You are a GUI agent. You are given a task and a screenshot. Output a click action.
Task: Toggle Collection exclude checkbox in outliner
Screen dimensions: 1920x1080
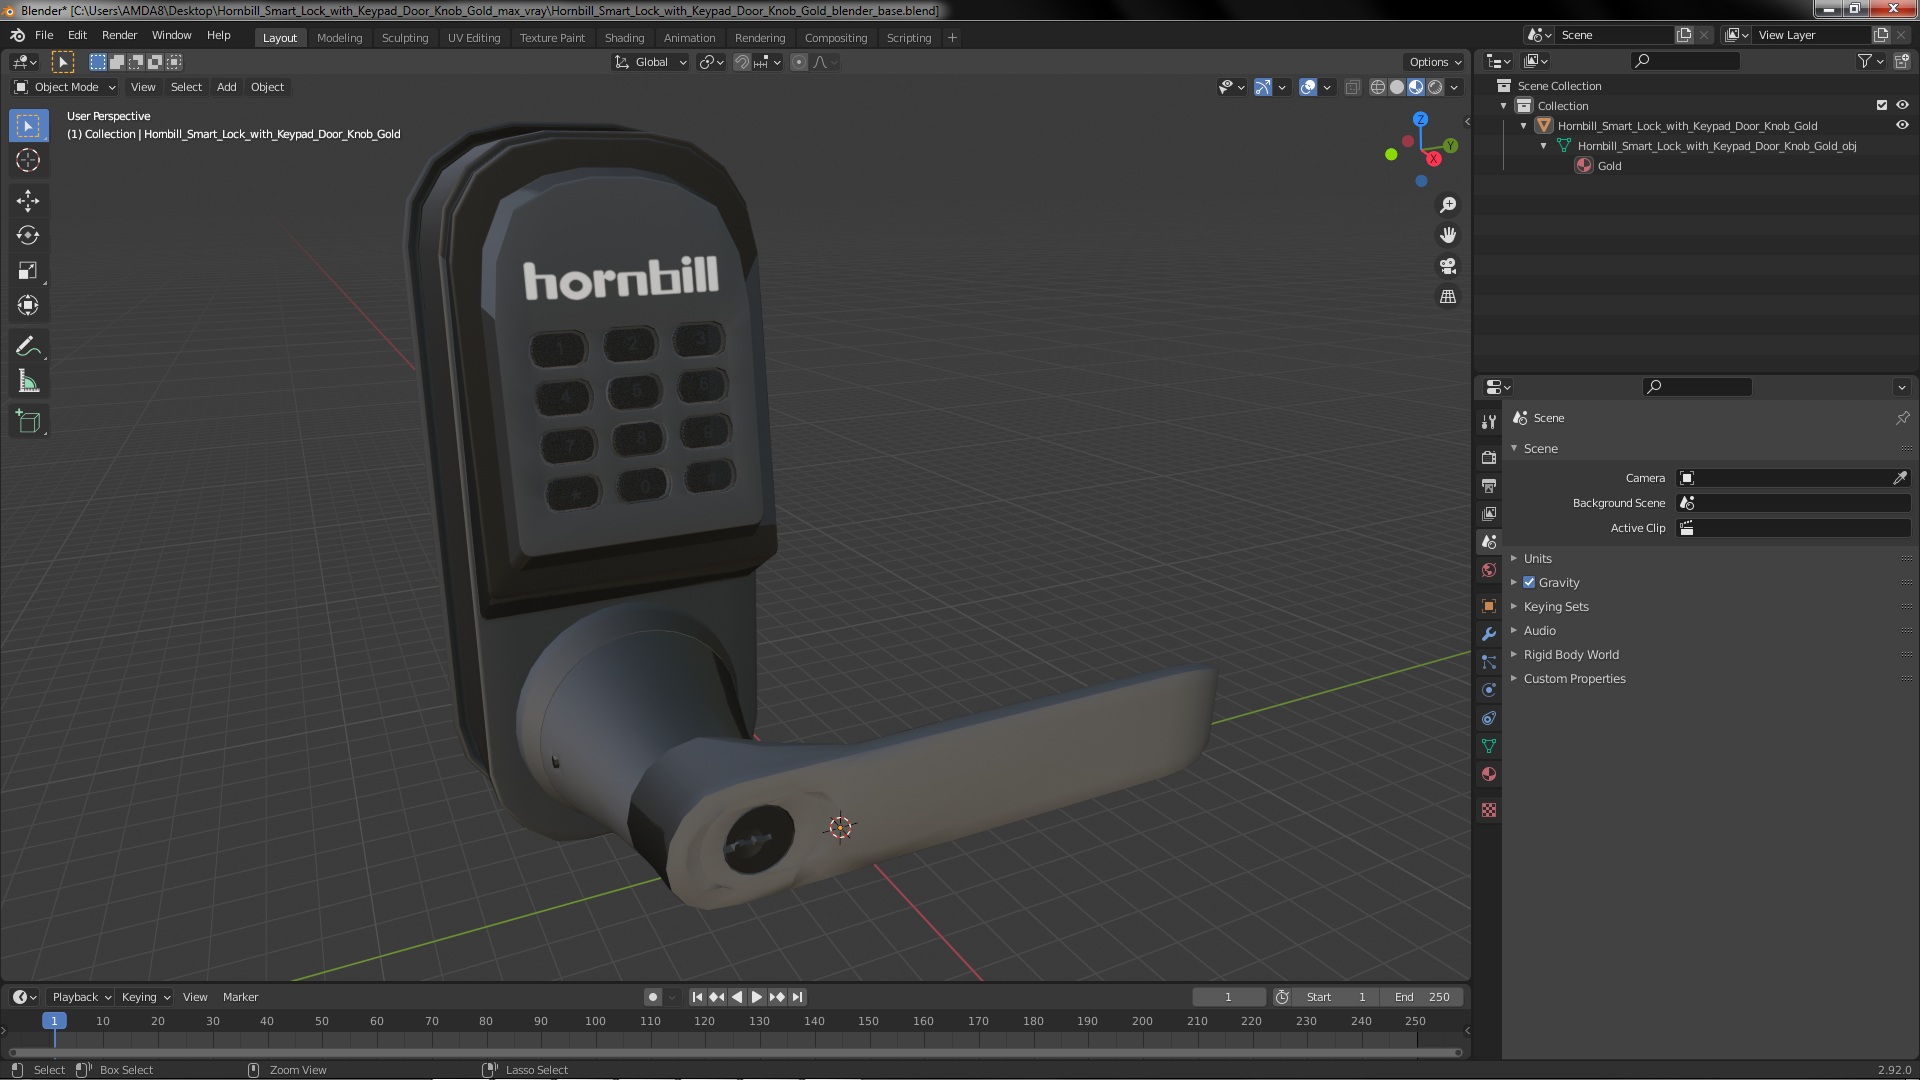point(1882,105)
